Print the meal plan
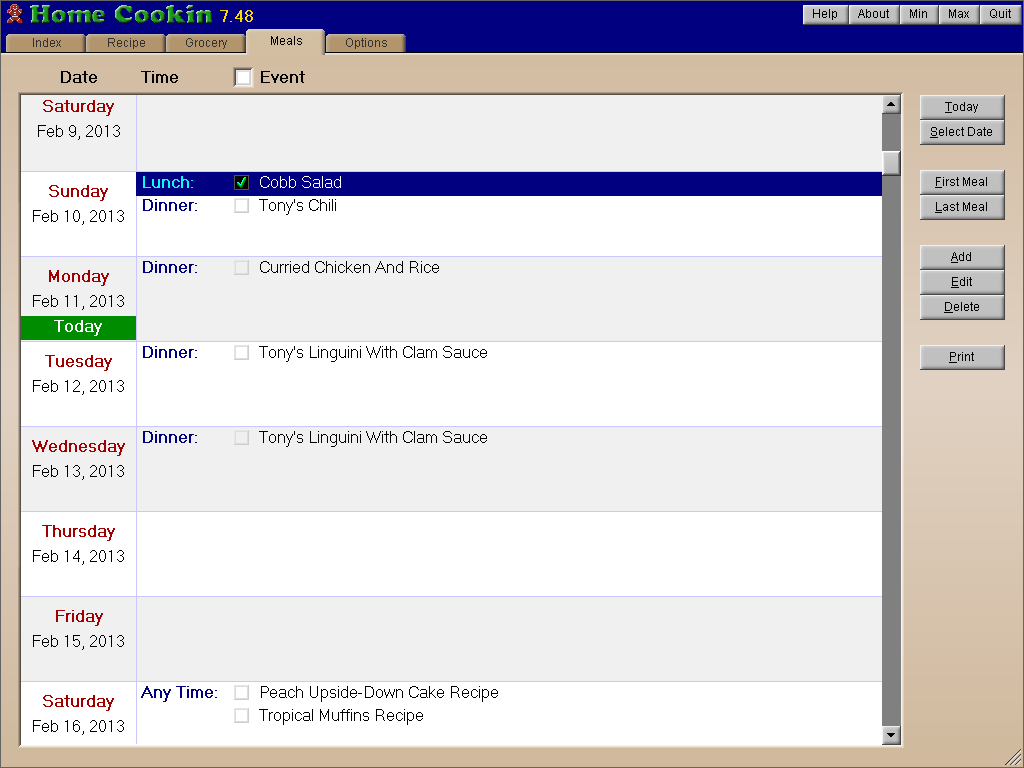This screenshot has width=1024, height=768. tap(961, 357)
